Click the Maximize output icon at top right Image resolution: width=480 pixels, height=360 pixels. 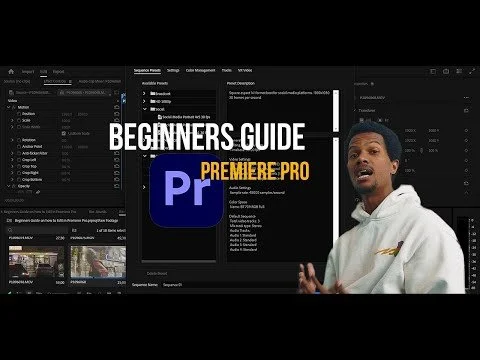coord(472,71)
